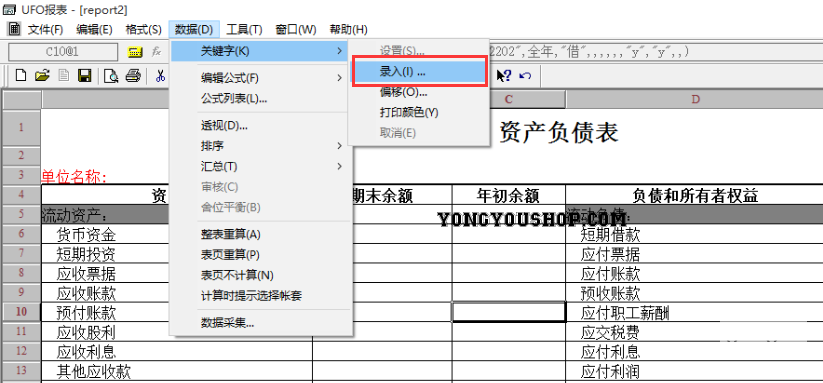Select column D header

[x=695, y=99]
